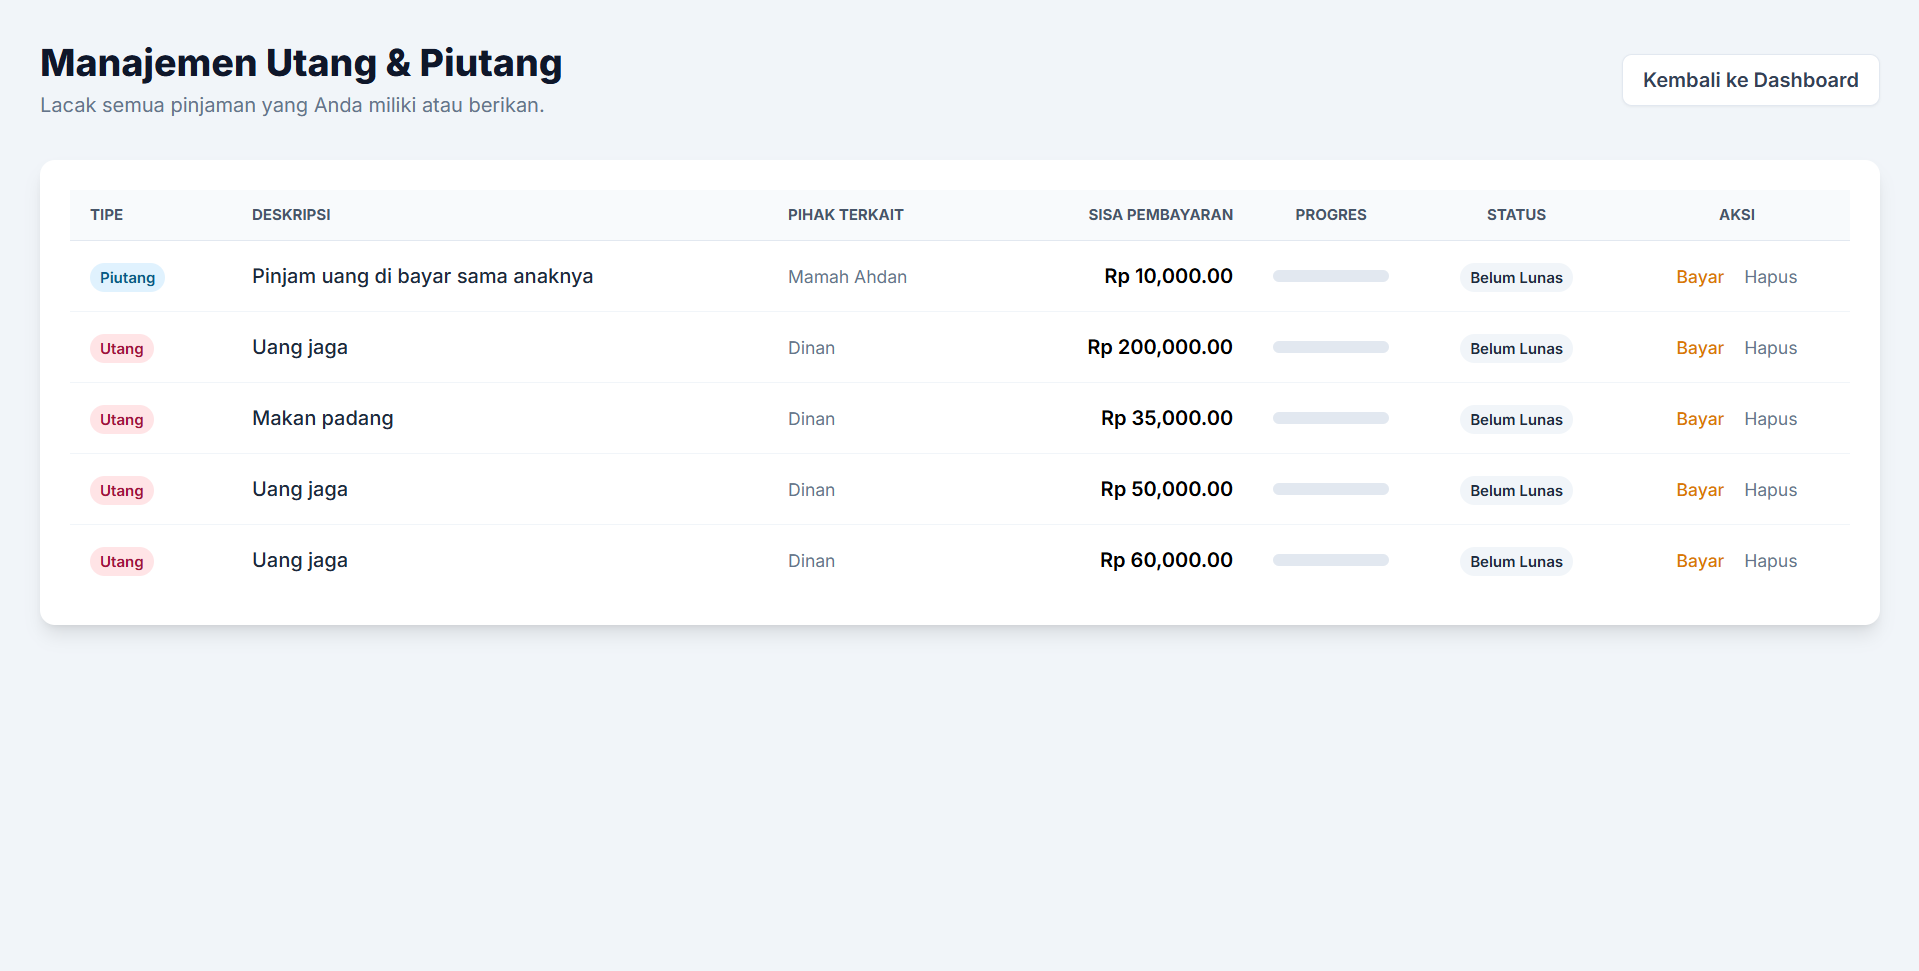Click Bayar on the Makan padang row
1919x971 pixels.
tap(1700, 418)
